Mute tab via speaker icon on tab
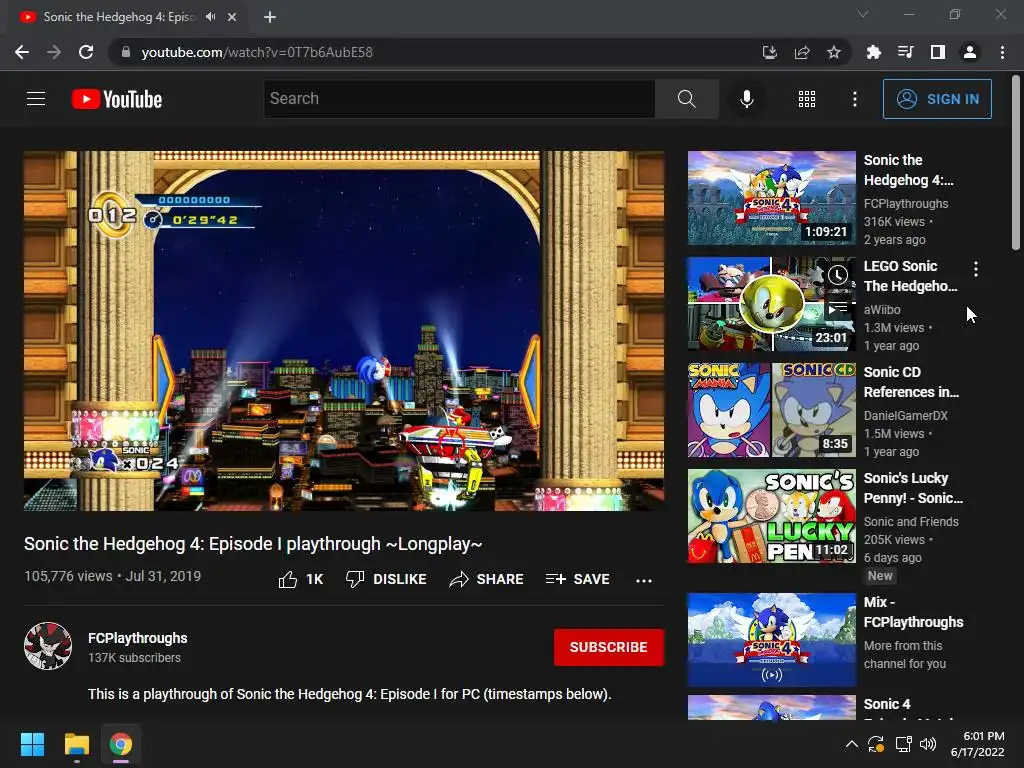Image resolution: width=1024 pixels, height=768 pixels. 210,17
